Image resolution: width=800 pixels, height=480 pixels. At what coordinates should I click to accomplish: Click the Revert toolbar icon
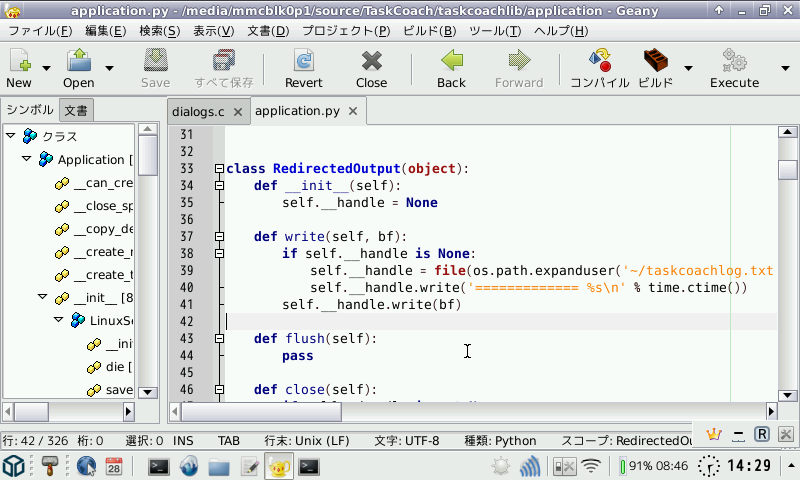tap(304, 60)
